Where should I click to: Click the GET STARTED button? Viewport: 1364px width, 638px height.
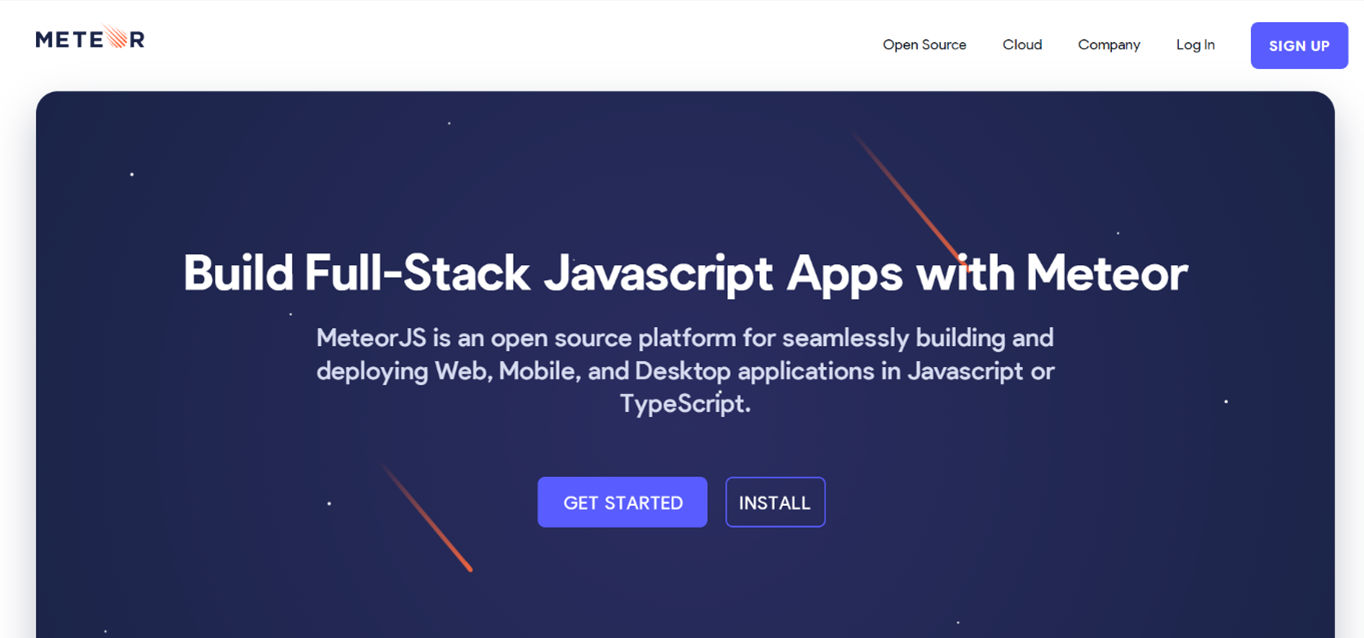[x=622, y=502]
